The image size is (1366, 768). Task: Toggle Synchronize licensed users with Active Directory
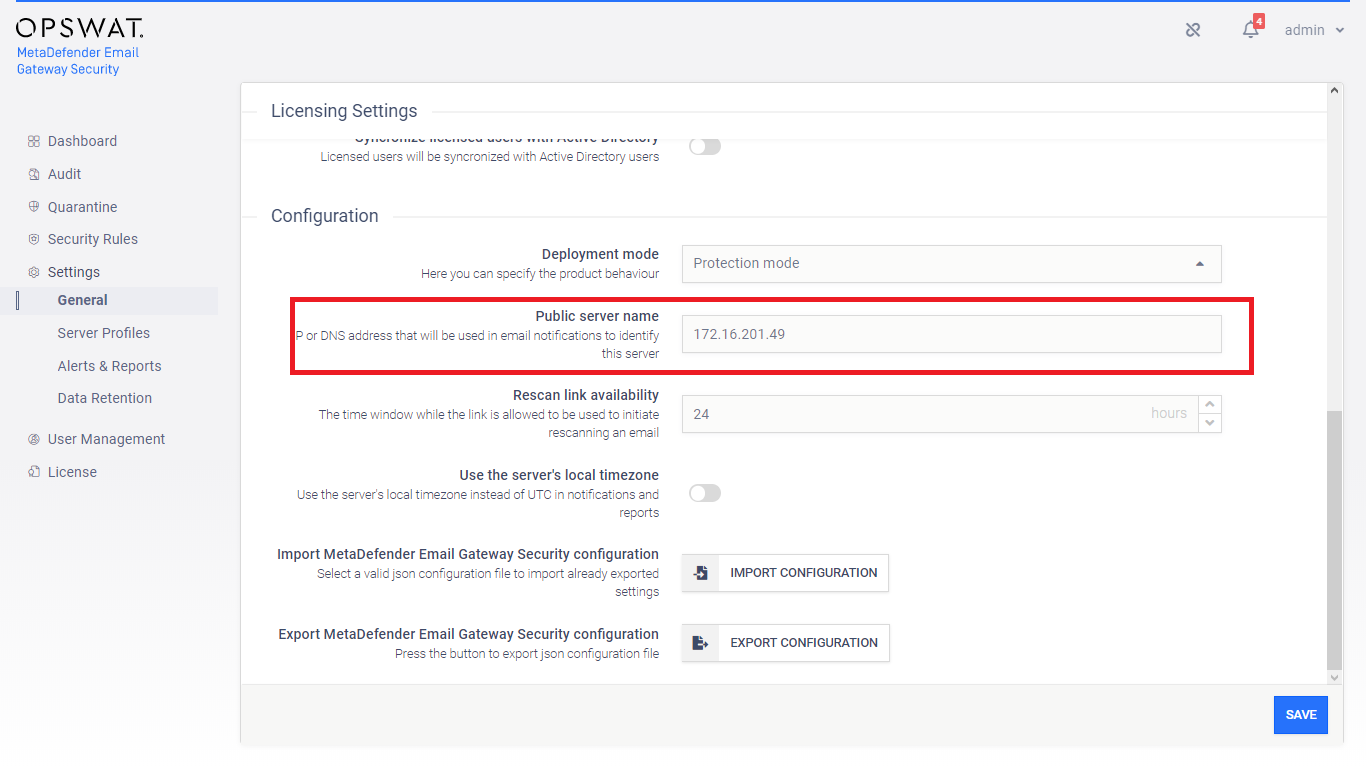(x=705, y=146)
